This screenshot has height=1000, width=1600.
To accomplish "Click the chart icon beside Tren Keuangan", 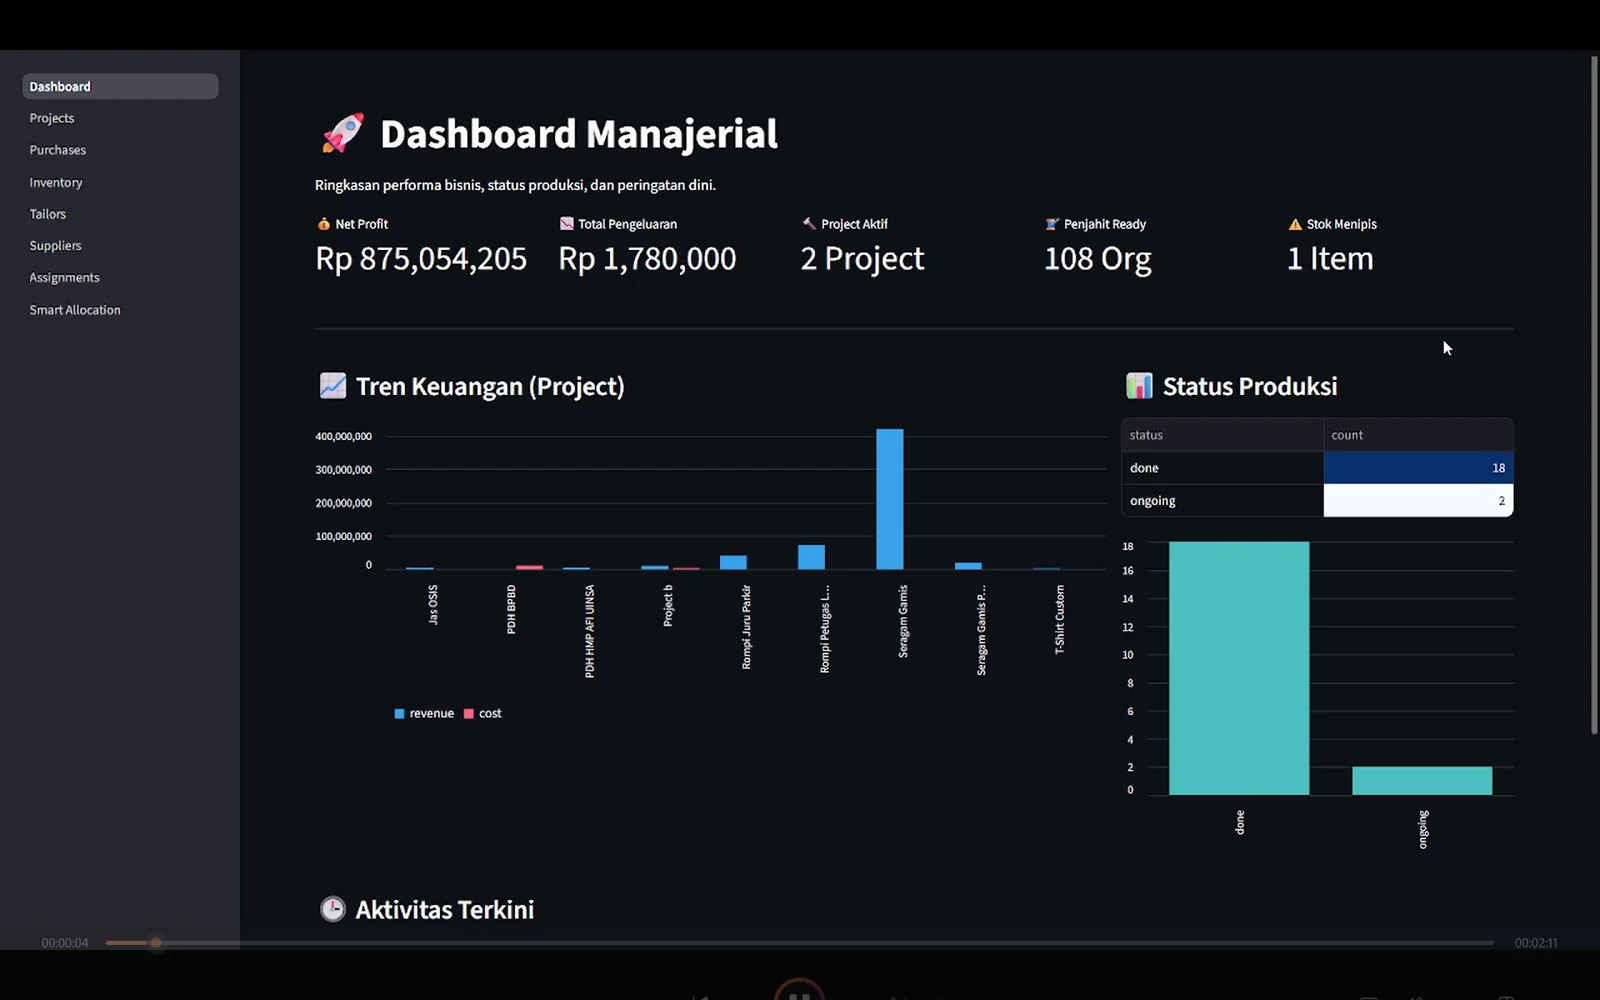I will click(x=333, y=386).
